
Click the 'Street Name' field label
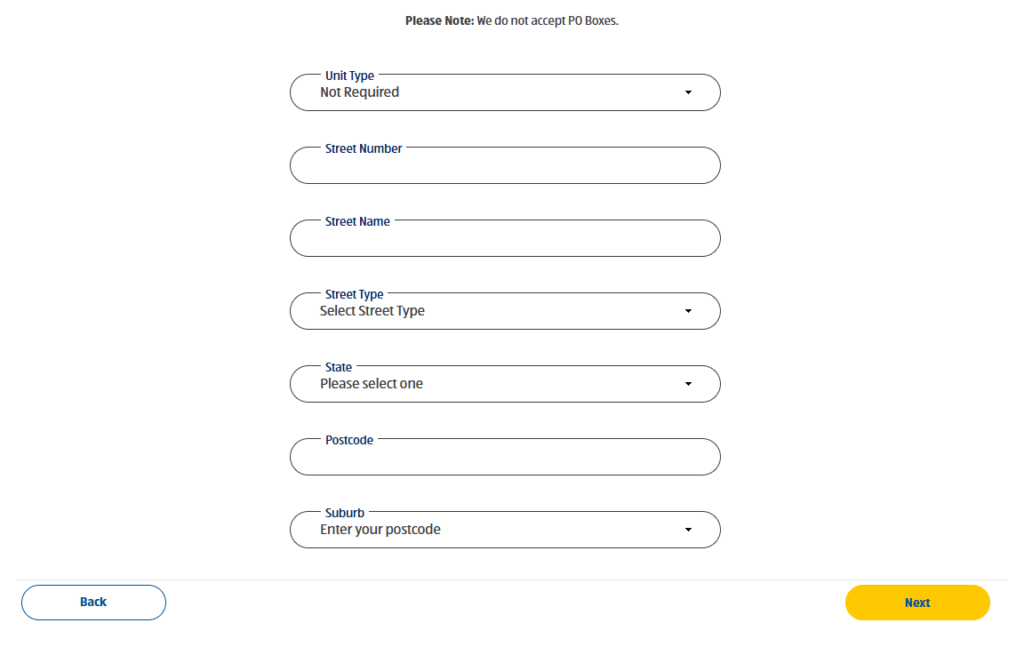point(357,222)
